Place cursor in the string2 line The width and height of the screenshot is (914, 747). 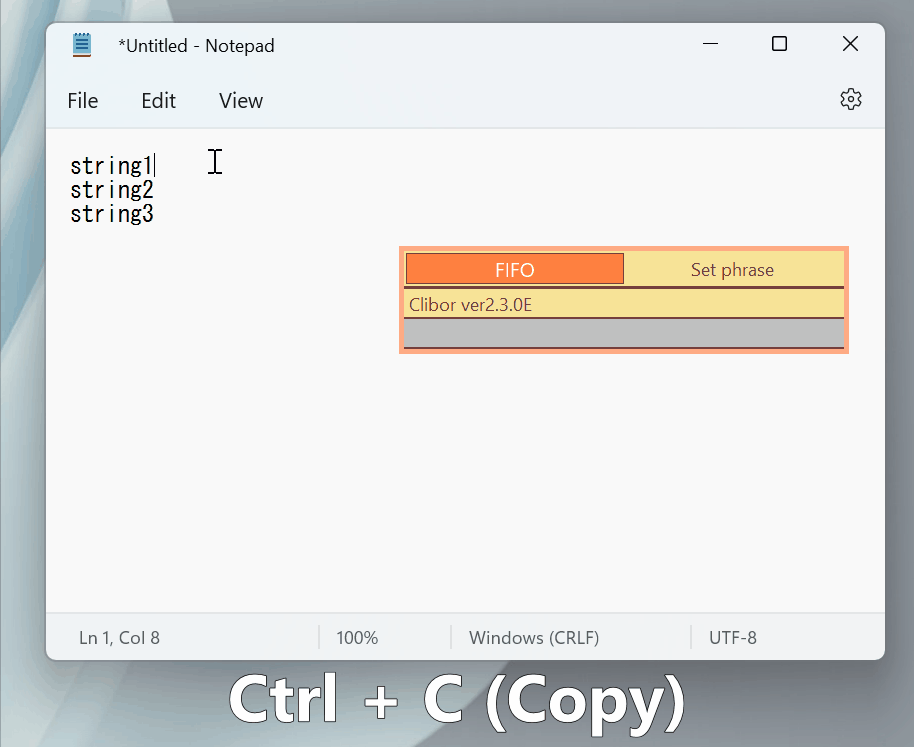point(111,190)
